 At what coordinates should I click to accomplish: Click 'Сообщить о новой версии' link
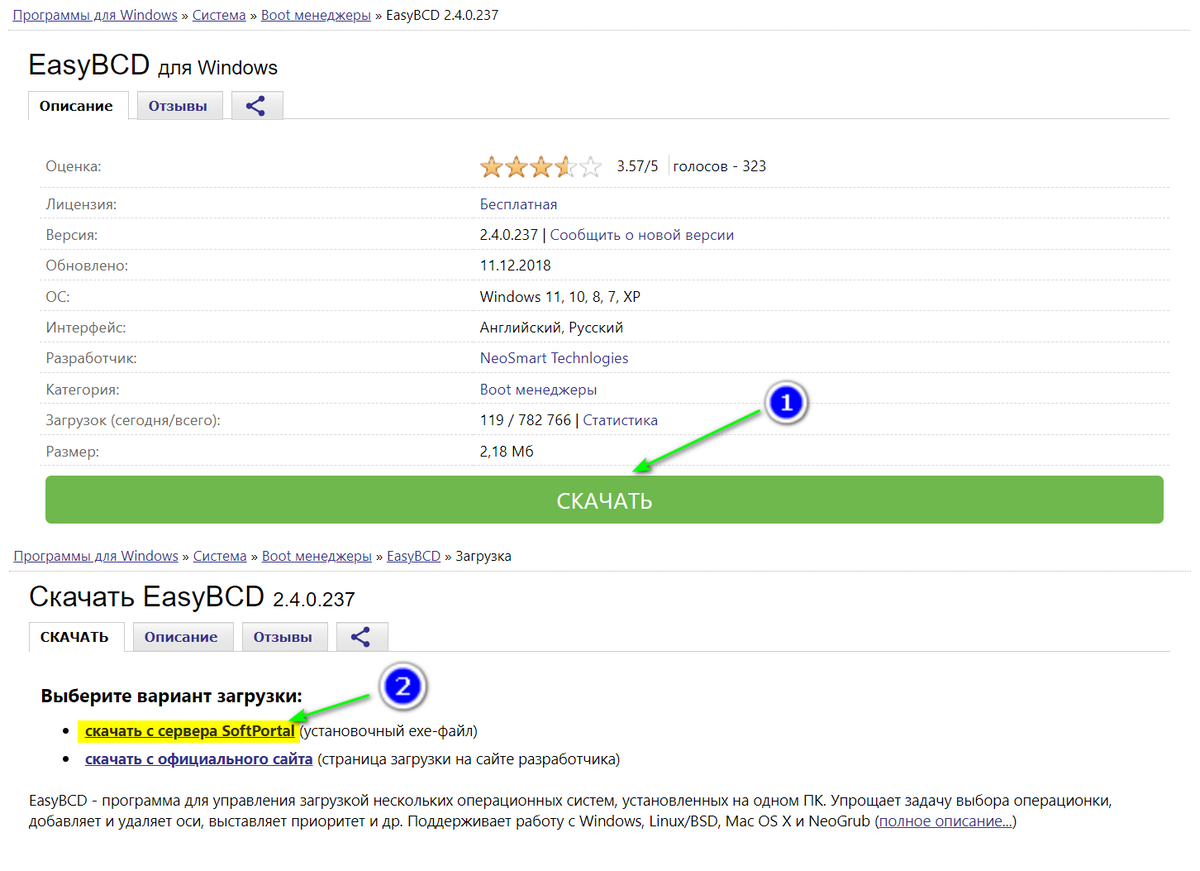[642, 235]
